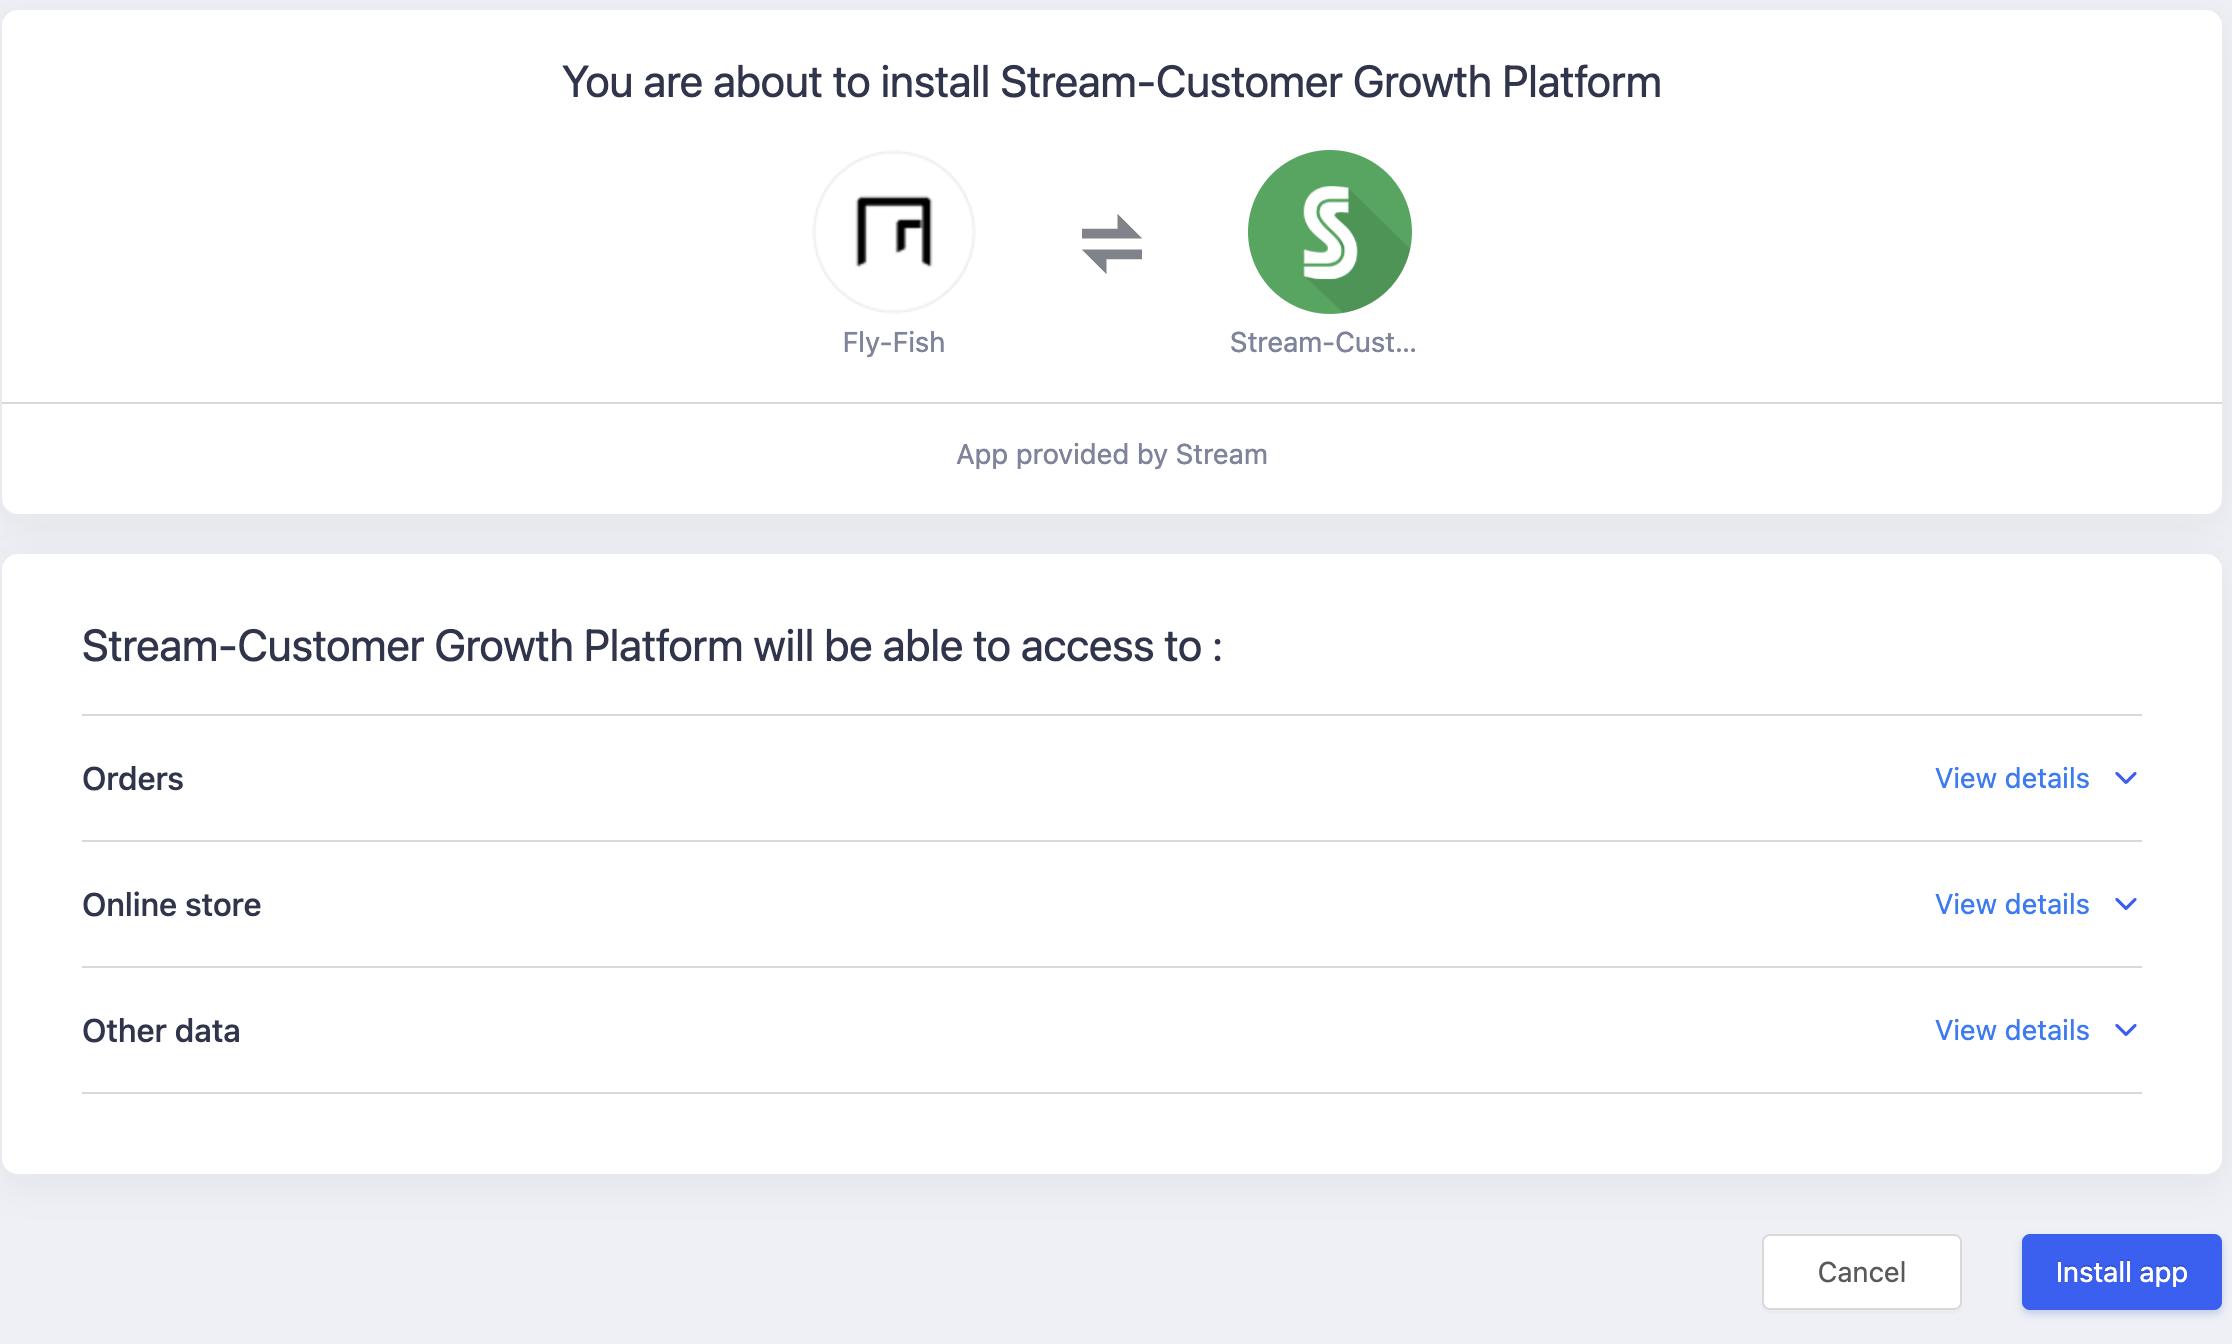
Task: Click the chevron icon beside Orders
Action: [2126, 778]
